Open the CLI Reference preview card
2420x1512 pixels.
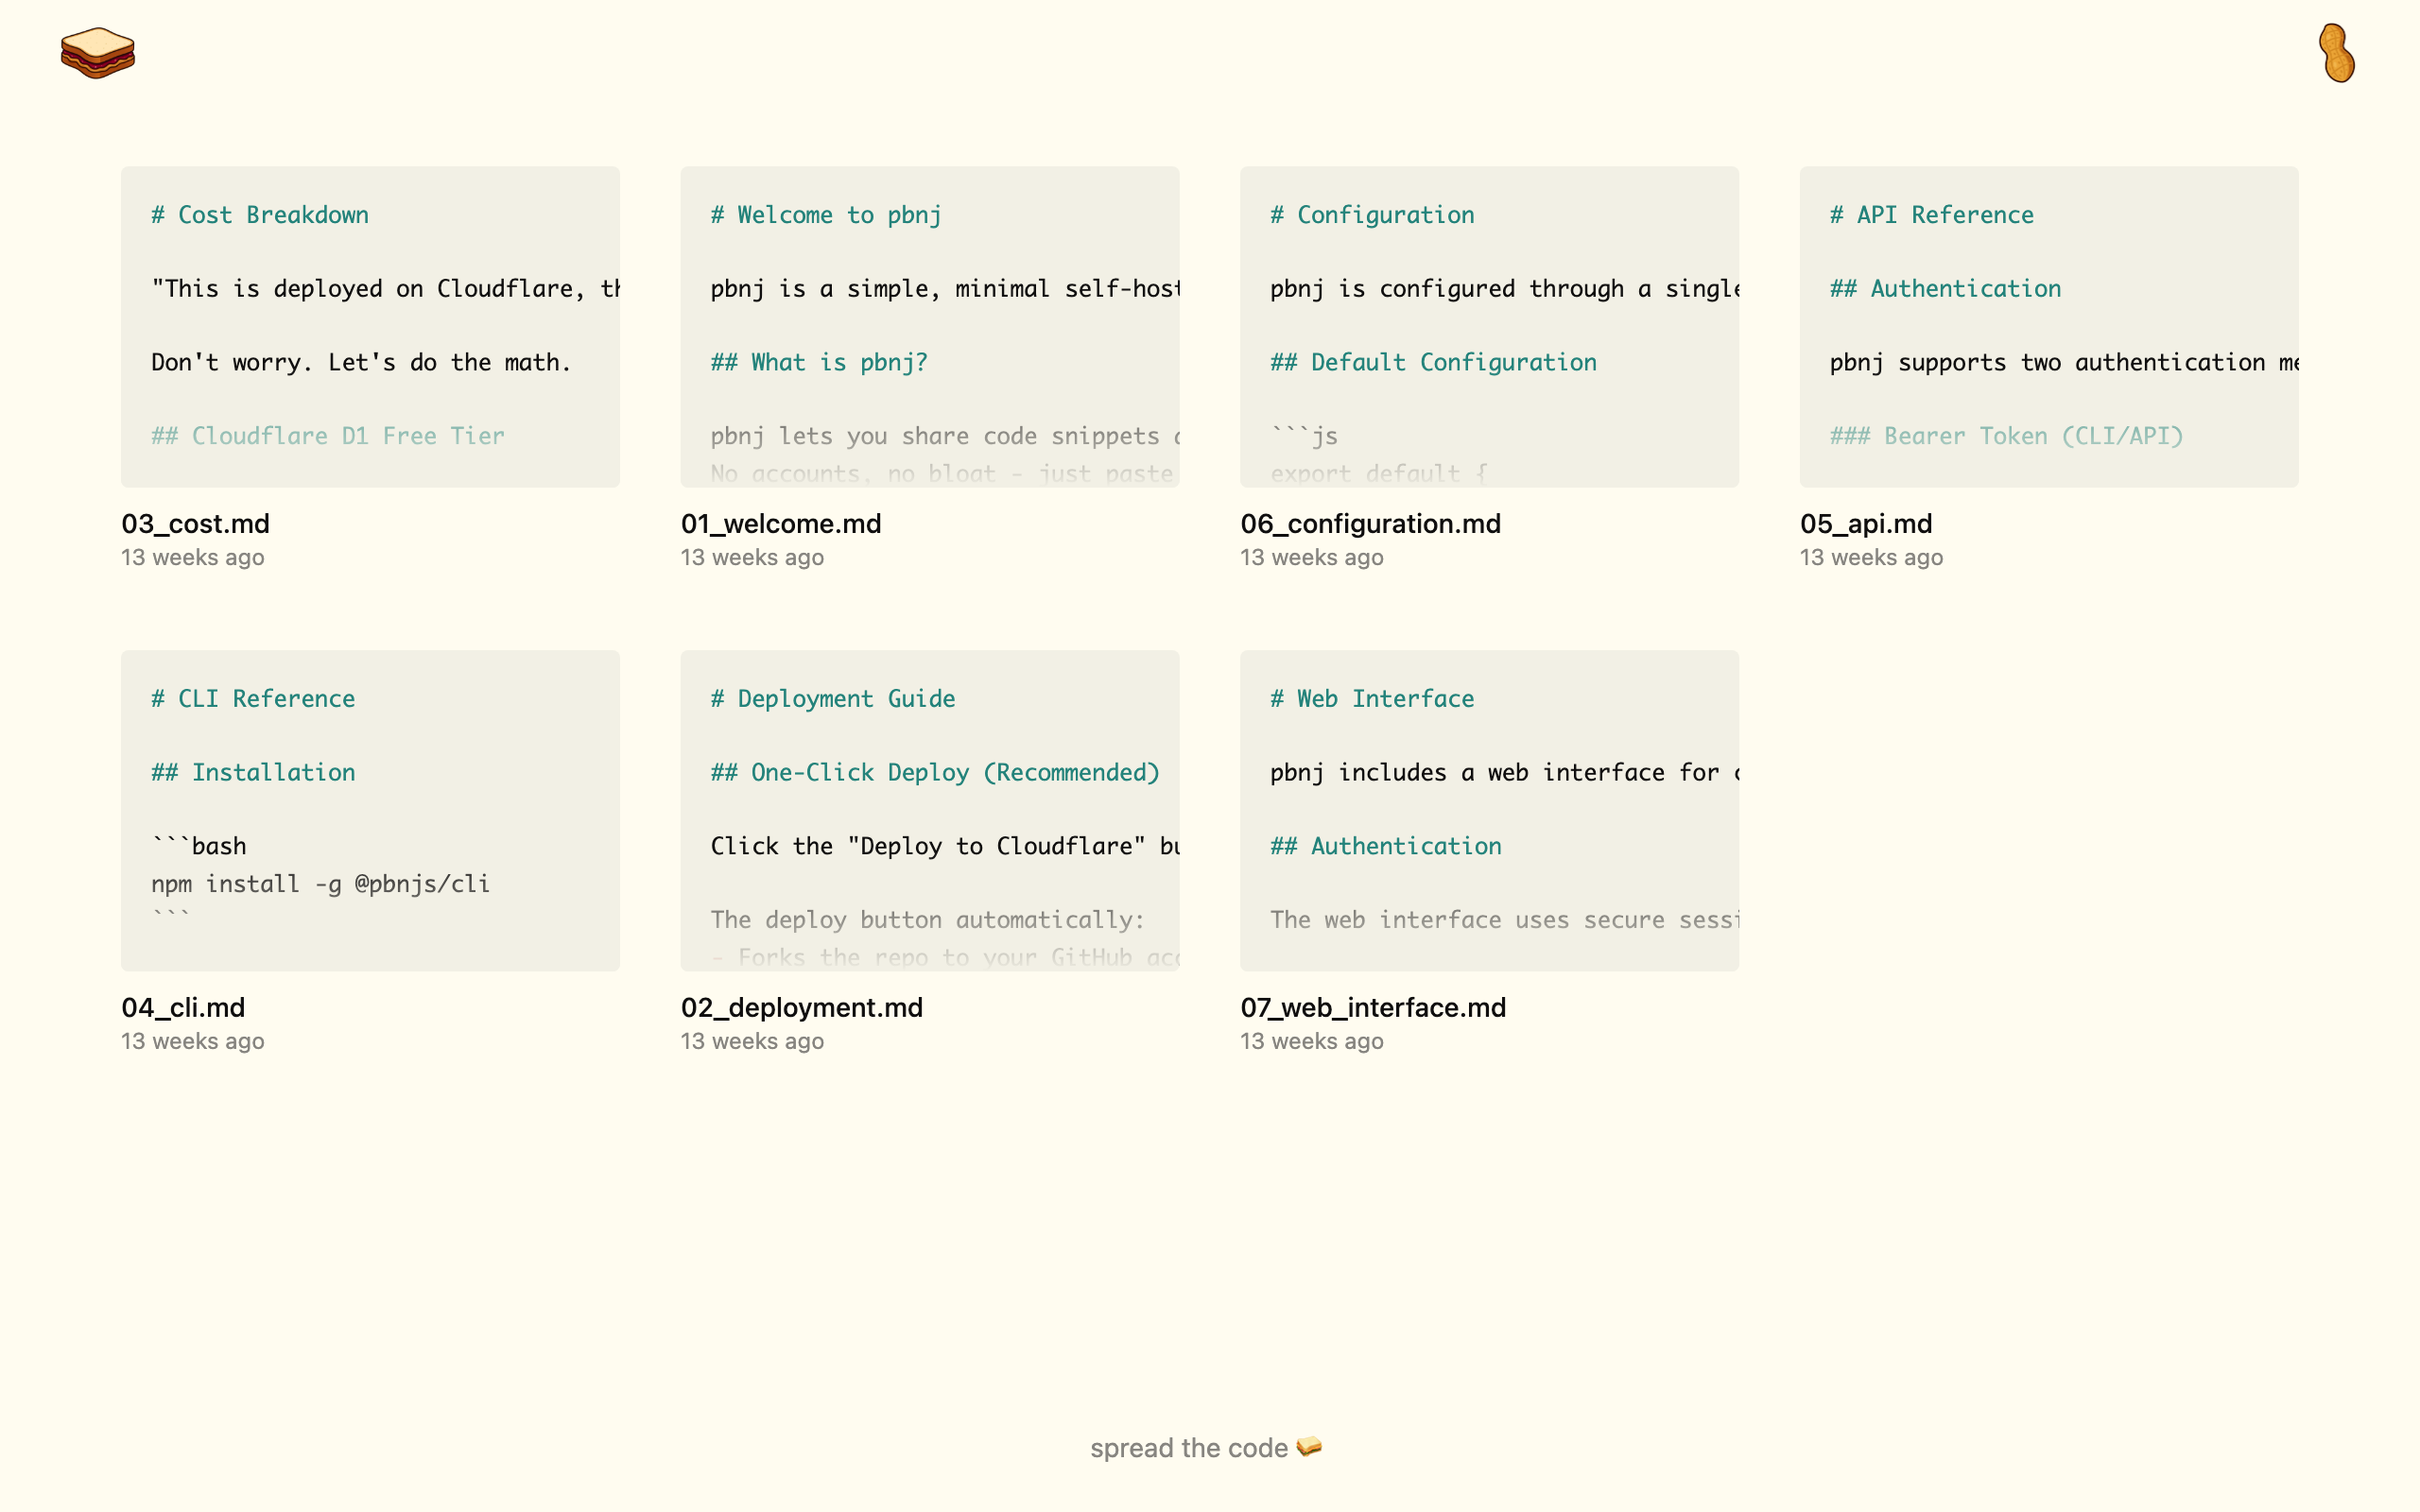tap(370, 810)
